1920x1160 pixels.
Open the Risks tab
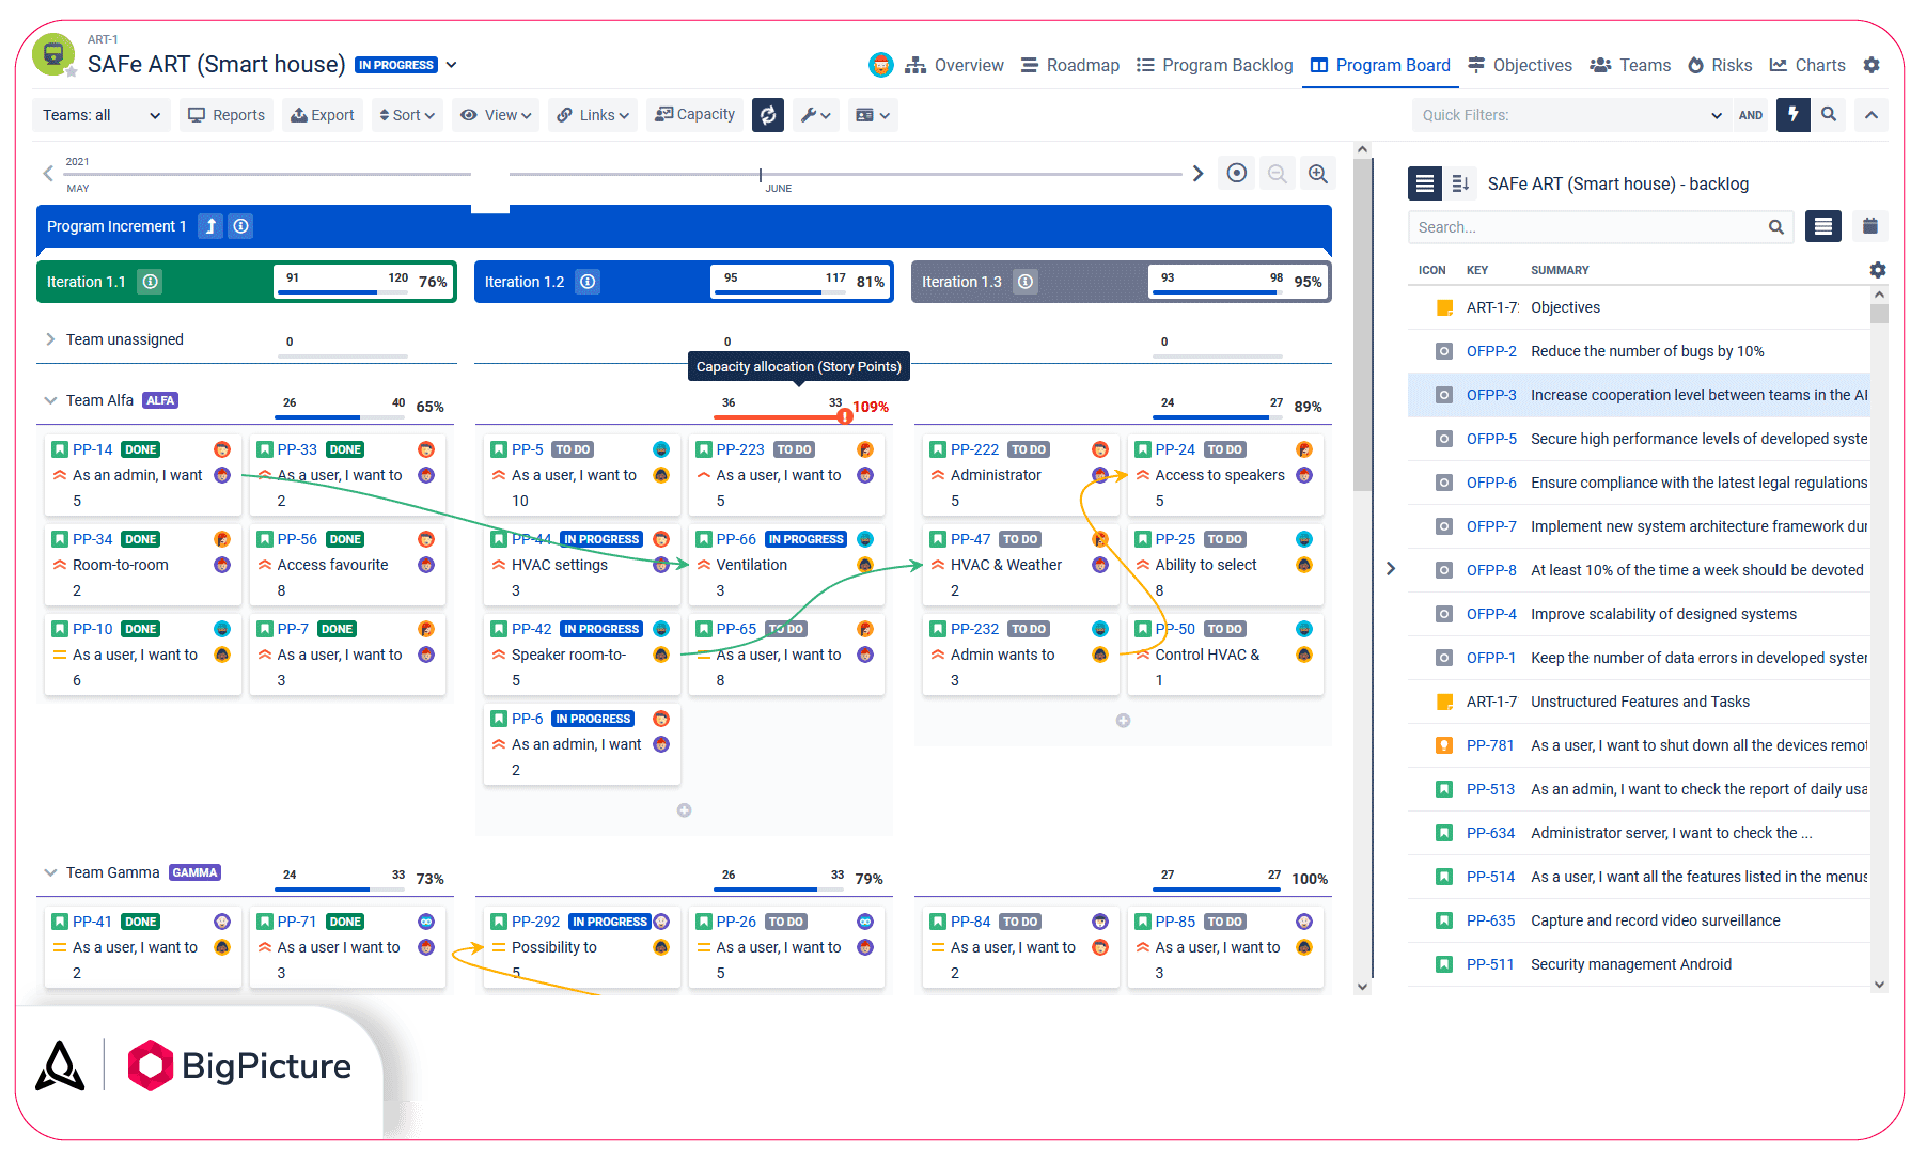[x=1720, y=65]
